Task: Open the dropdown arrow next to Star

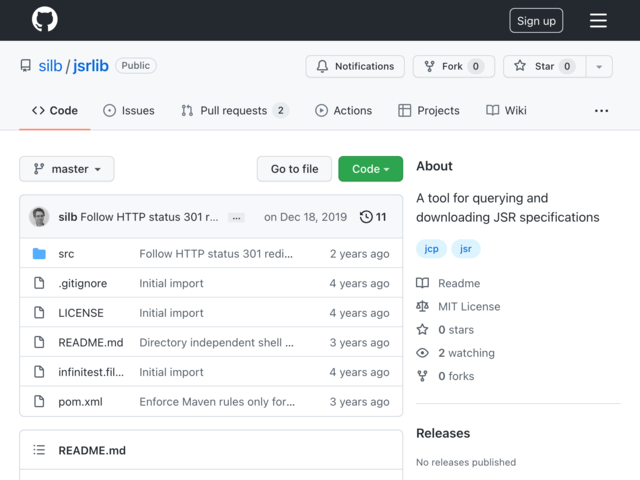Action: (599, 66)
